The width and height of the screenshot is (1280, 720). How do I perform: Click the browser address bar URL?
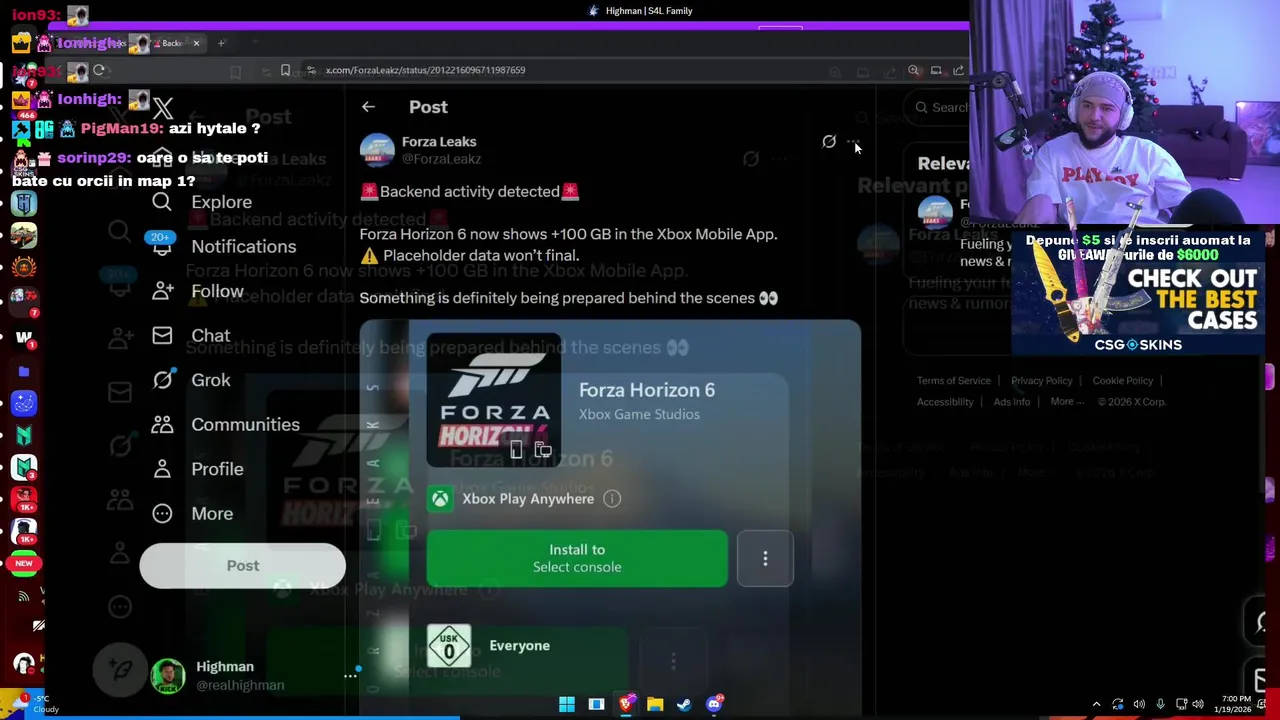pos(425,70)
